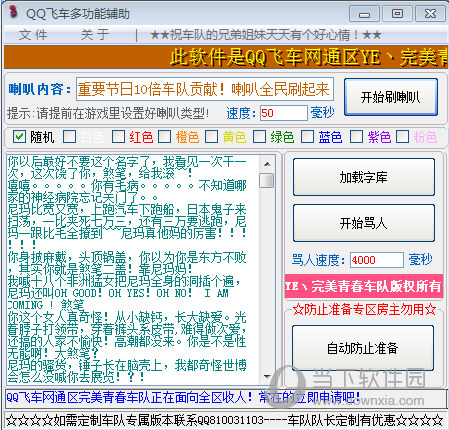
Task: Click the QQ飞车 app icon in title bar
Action: click(13, 12)
